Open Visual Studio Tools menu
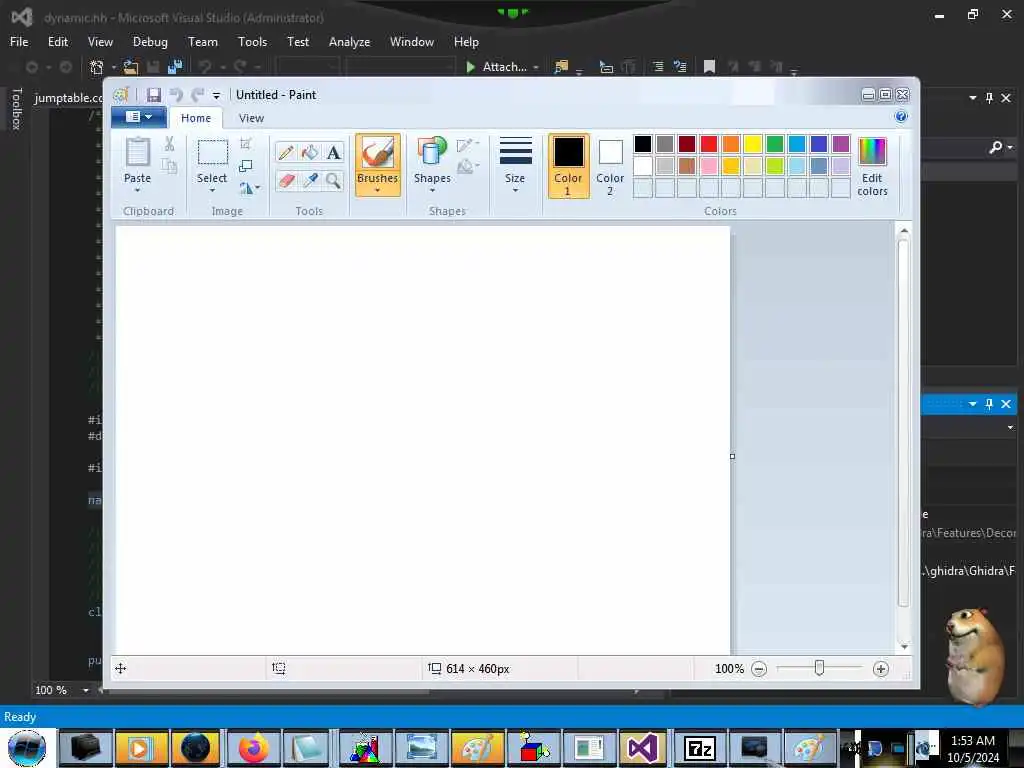 pos(253,42)
